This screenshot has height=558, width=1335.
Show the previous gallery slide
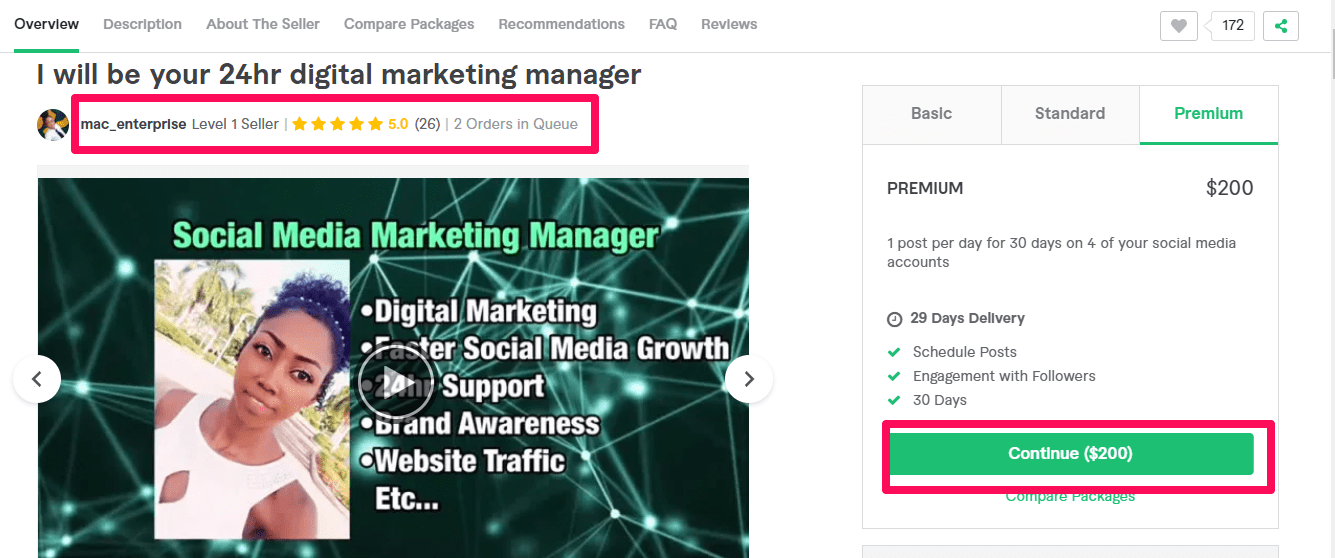pyautogui.click(x=37, y=379)
